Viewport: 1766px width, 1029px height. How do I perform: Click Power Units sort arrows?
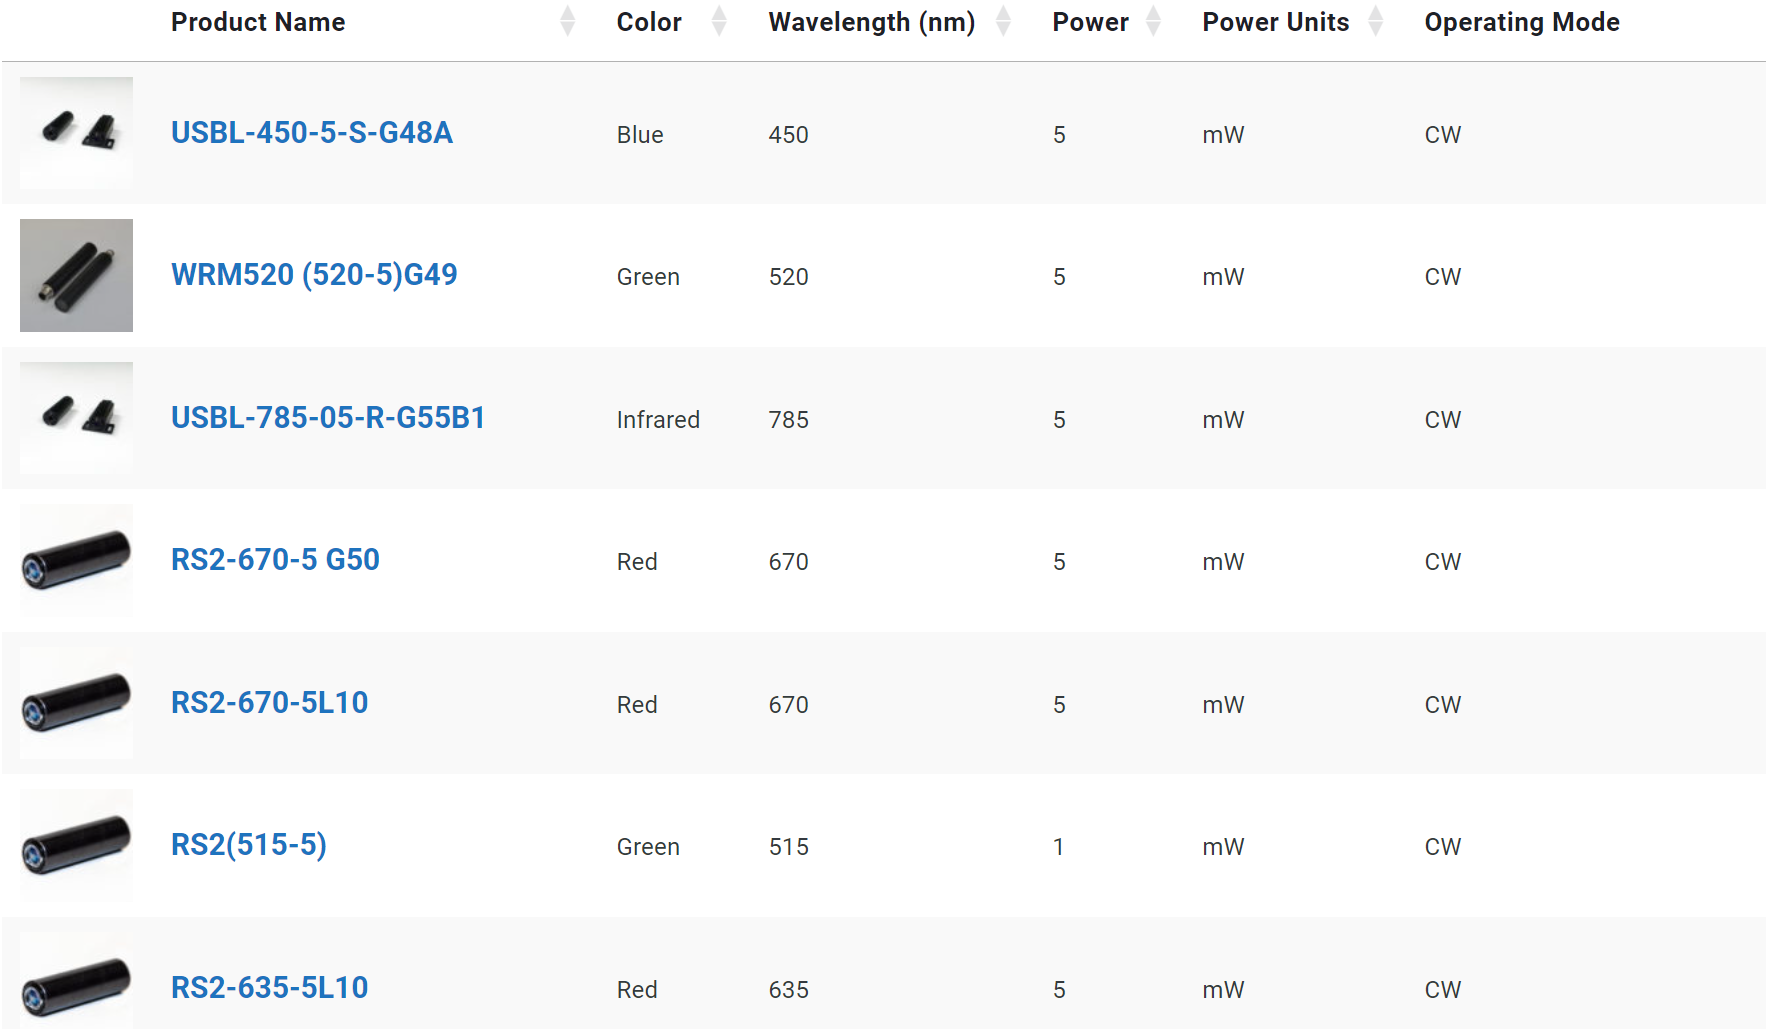coord(1376,21)
